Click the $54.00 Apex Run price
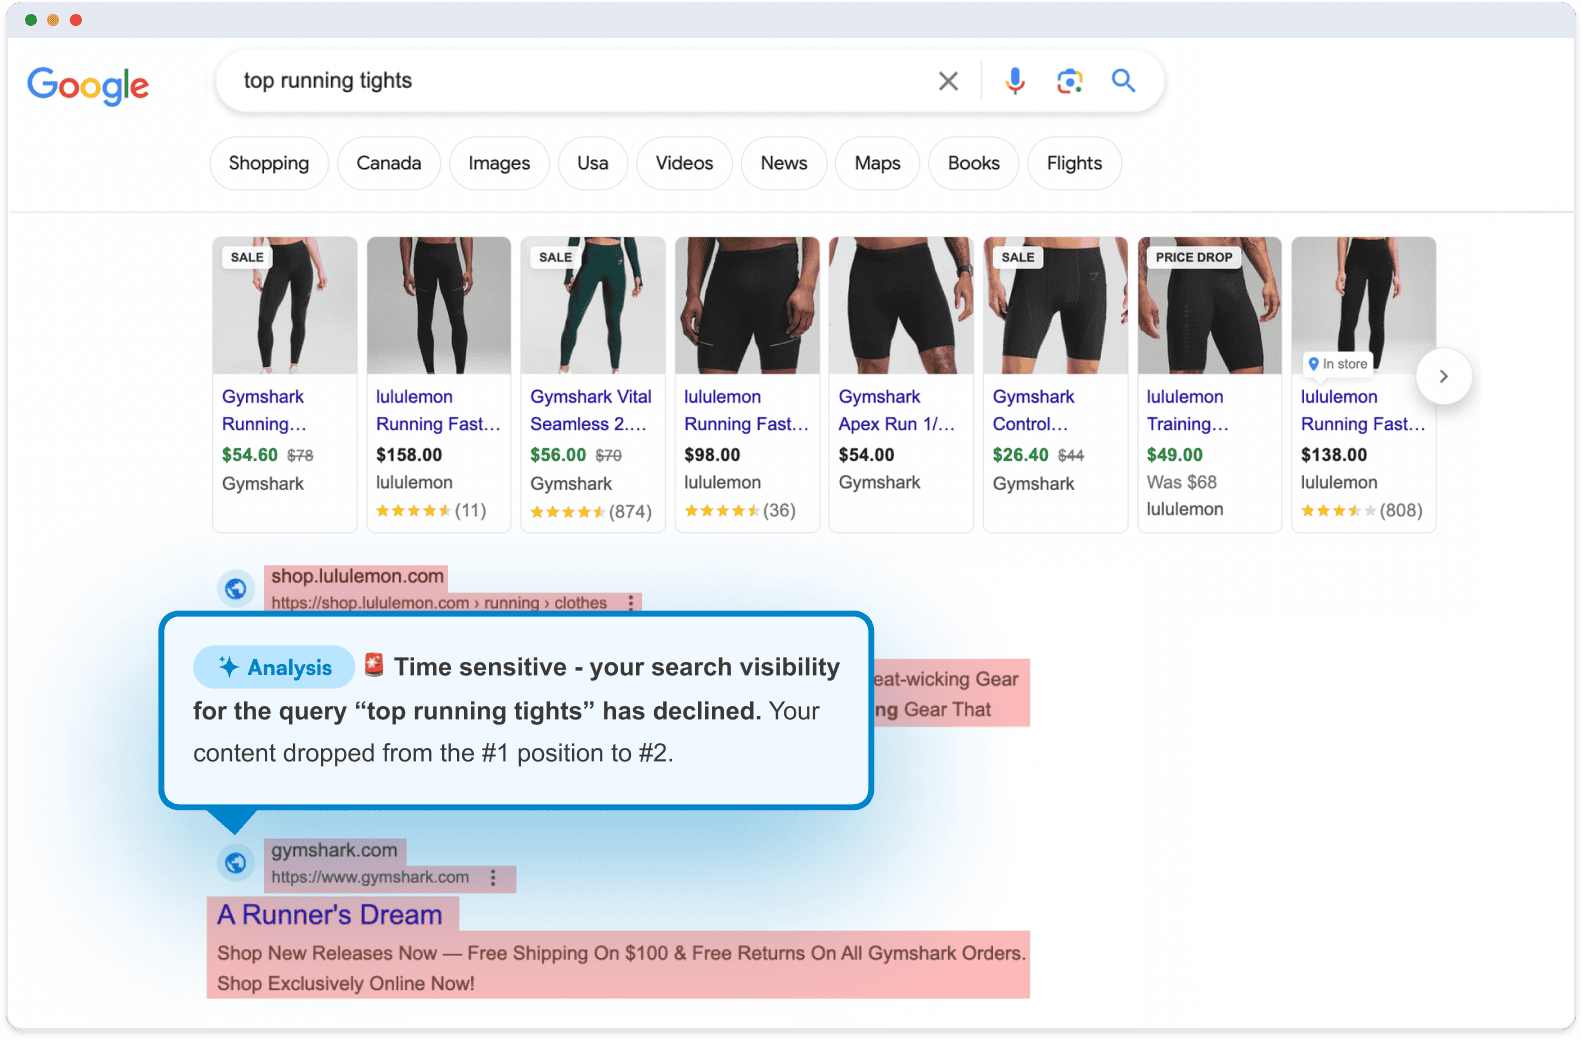 coord(866,455)
